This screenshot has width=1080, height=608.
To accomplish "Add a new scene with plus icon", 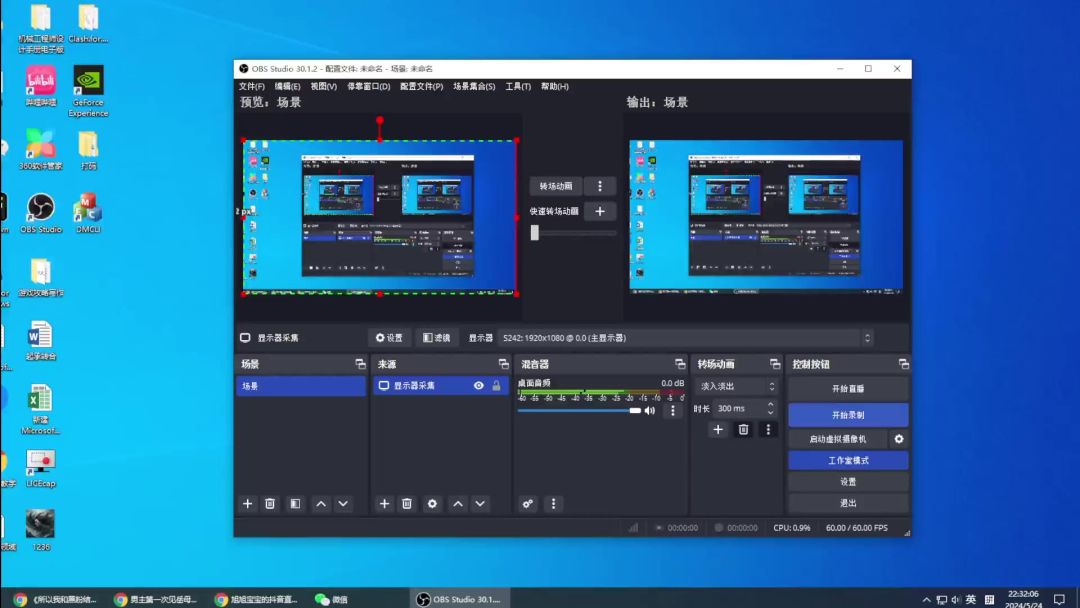I will click(247, 504).
